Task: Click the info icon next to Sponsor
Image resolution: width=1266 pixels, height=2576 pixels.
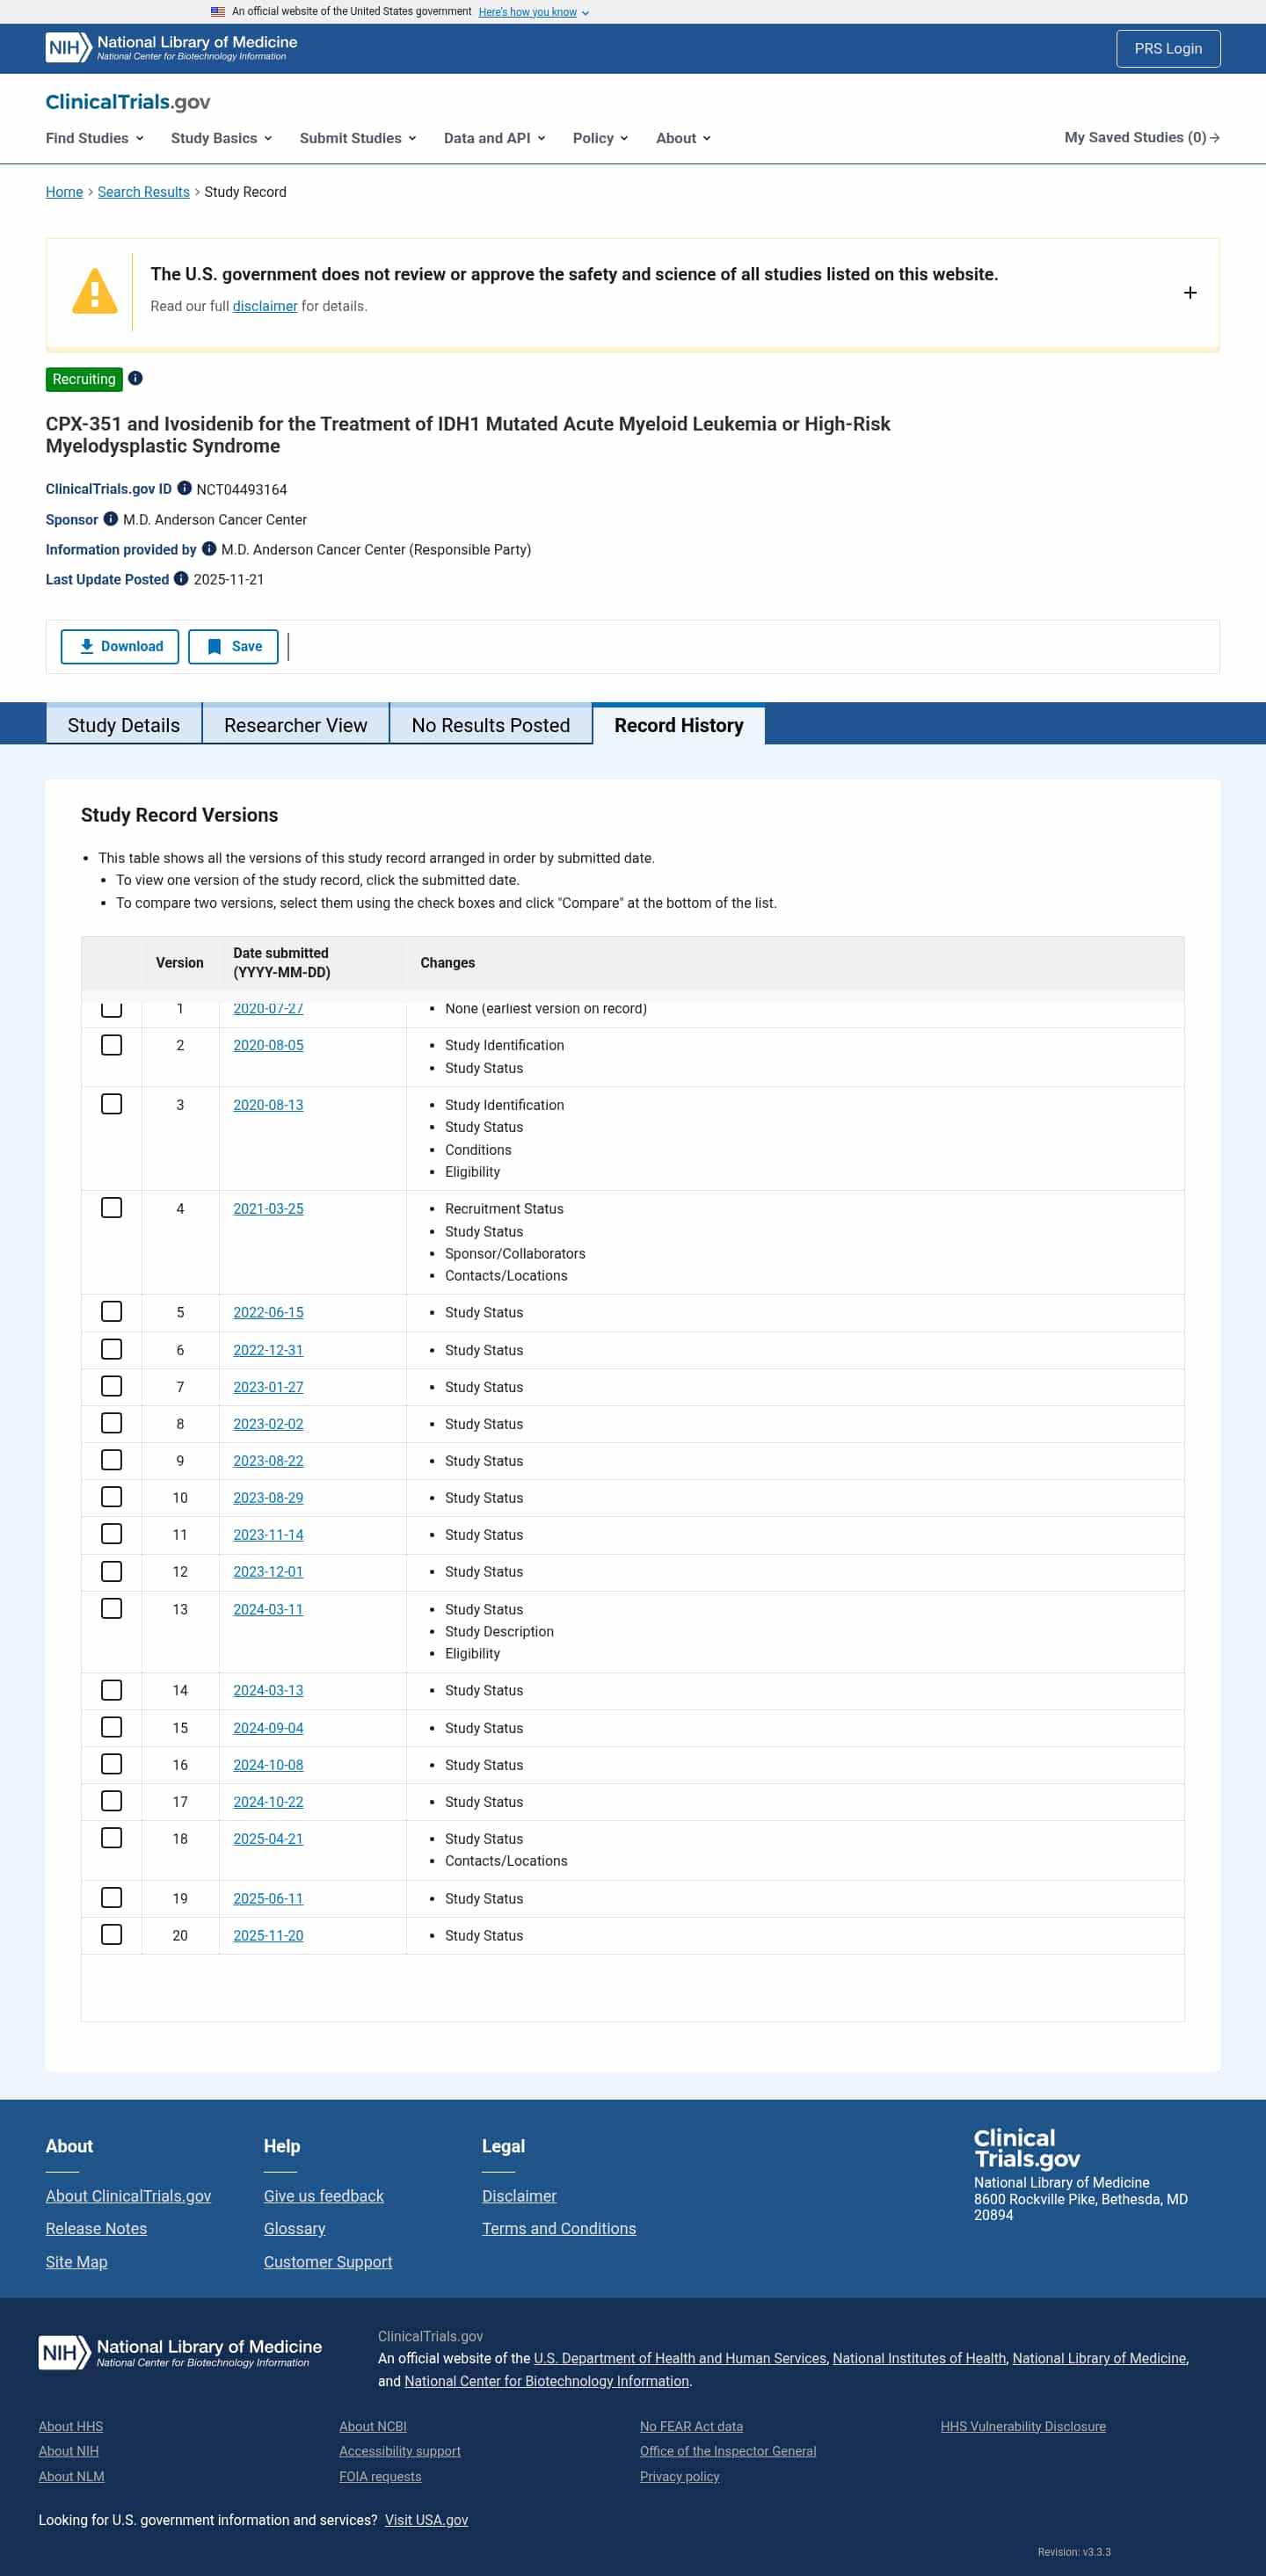Action: [111, 518]
